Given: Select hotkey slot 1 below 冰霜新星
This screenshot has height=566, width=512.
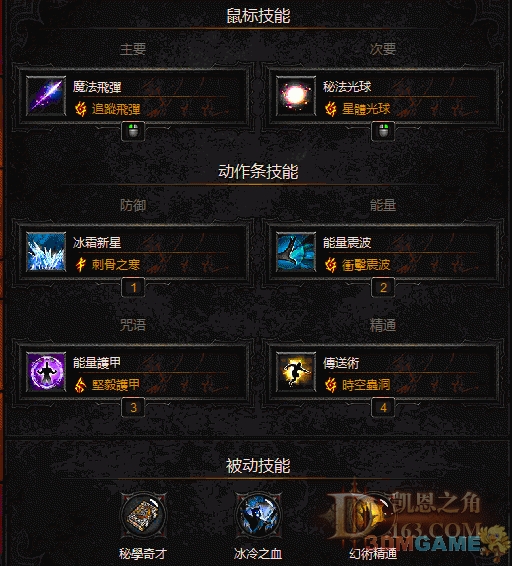Looking at the screenshot, I should pos(133,287).
